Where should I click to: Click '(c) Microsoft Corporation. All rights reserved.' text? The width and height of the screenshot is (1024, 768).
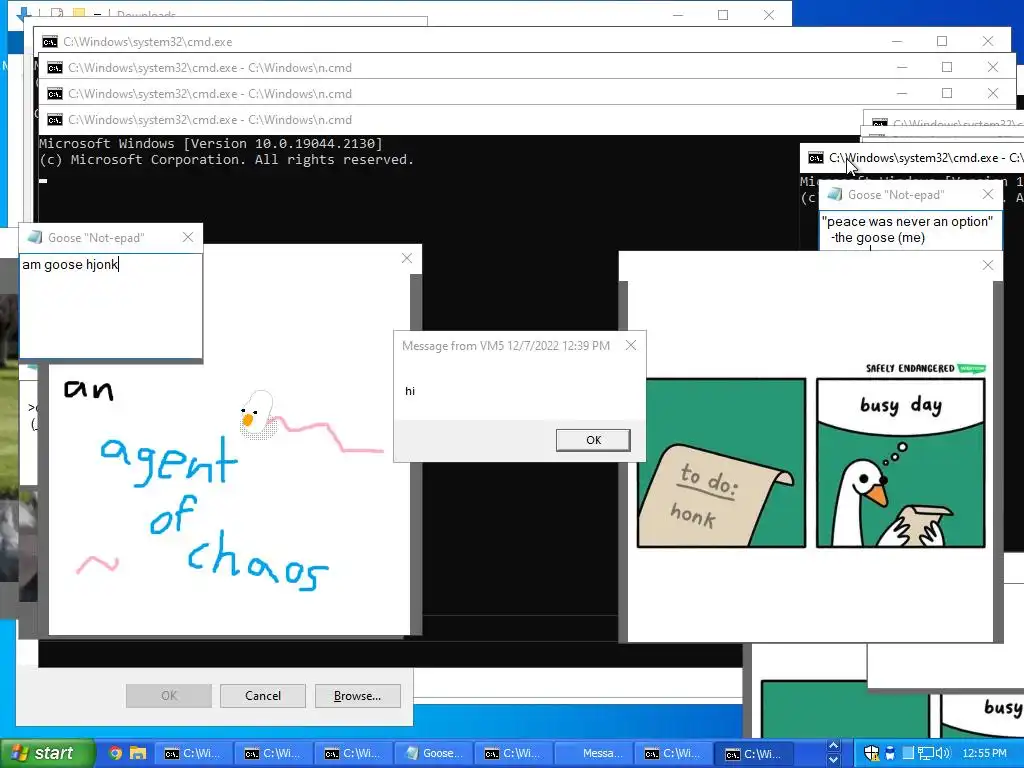227,160
